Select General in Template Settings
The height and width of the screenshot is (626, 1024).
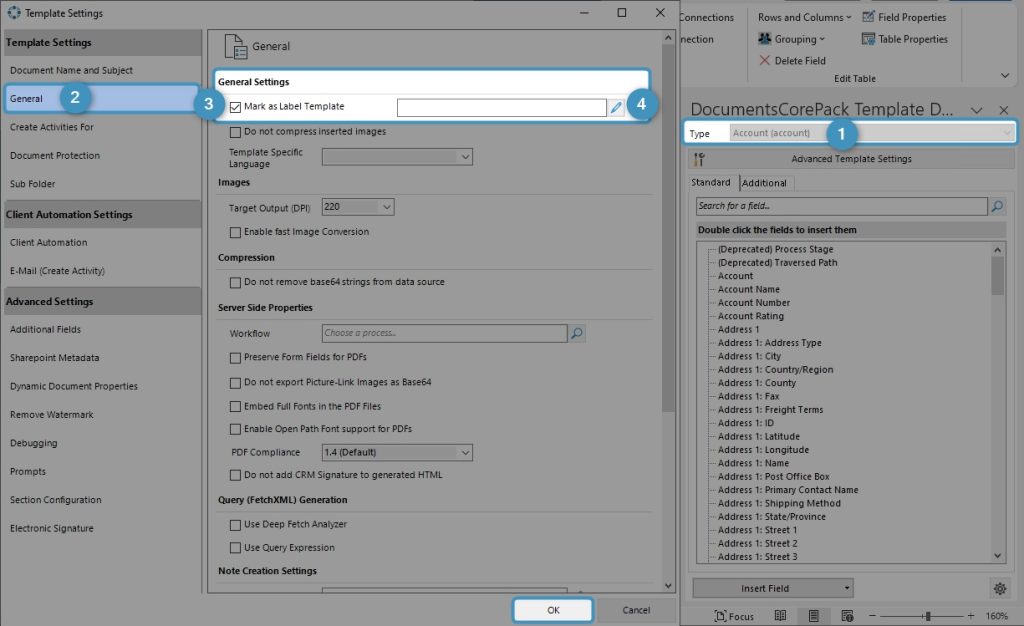[101, 99]
